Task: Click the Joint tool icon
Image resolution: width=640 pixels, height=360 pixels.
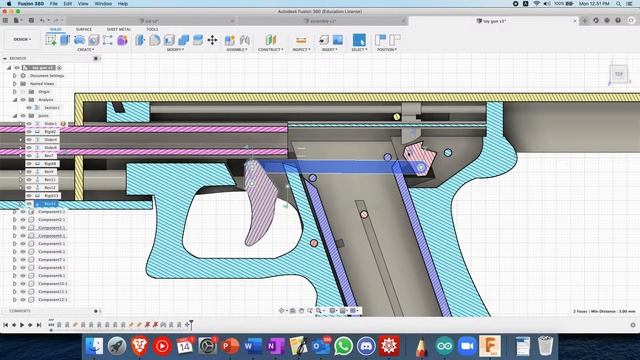Action: (244, 40)
